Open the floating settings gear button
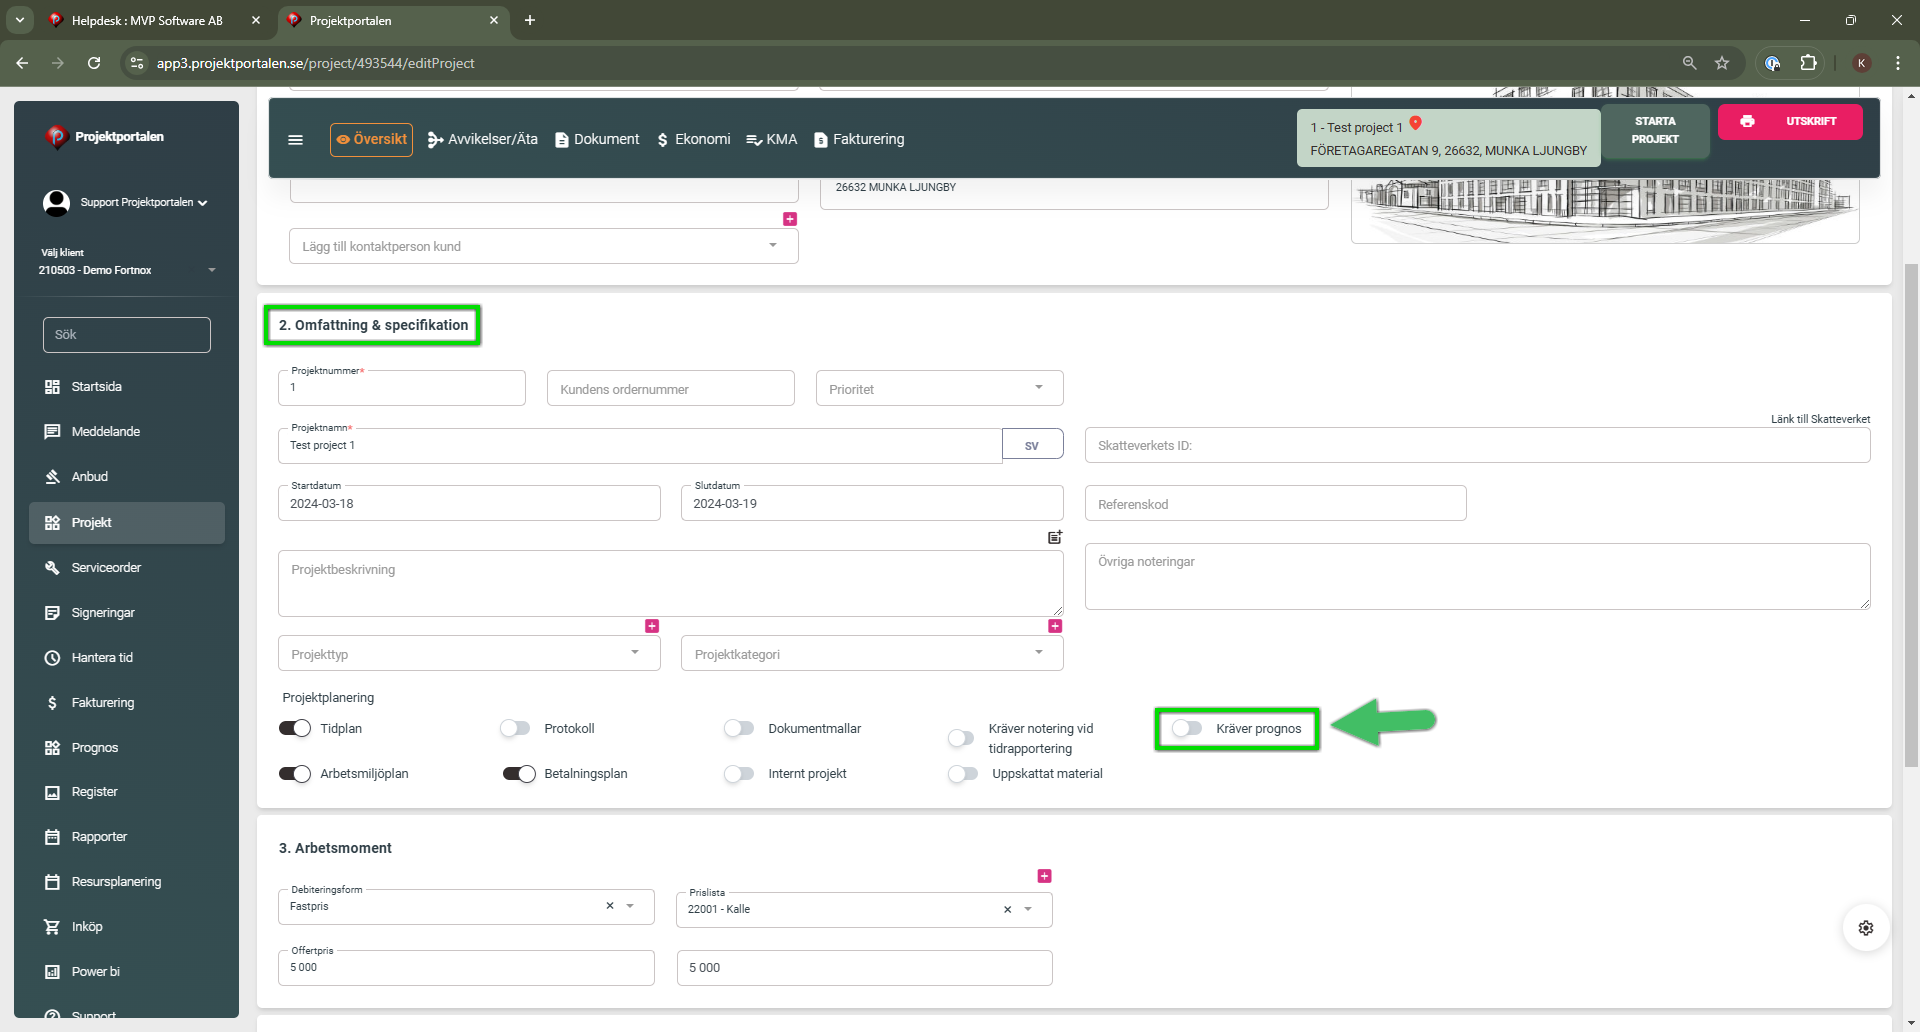The image size is (1920, 1032). coord(1866,928)
